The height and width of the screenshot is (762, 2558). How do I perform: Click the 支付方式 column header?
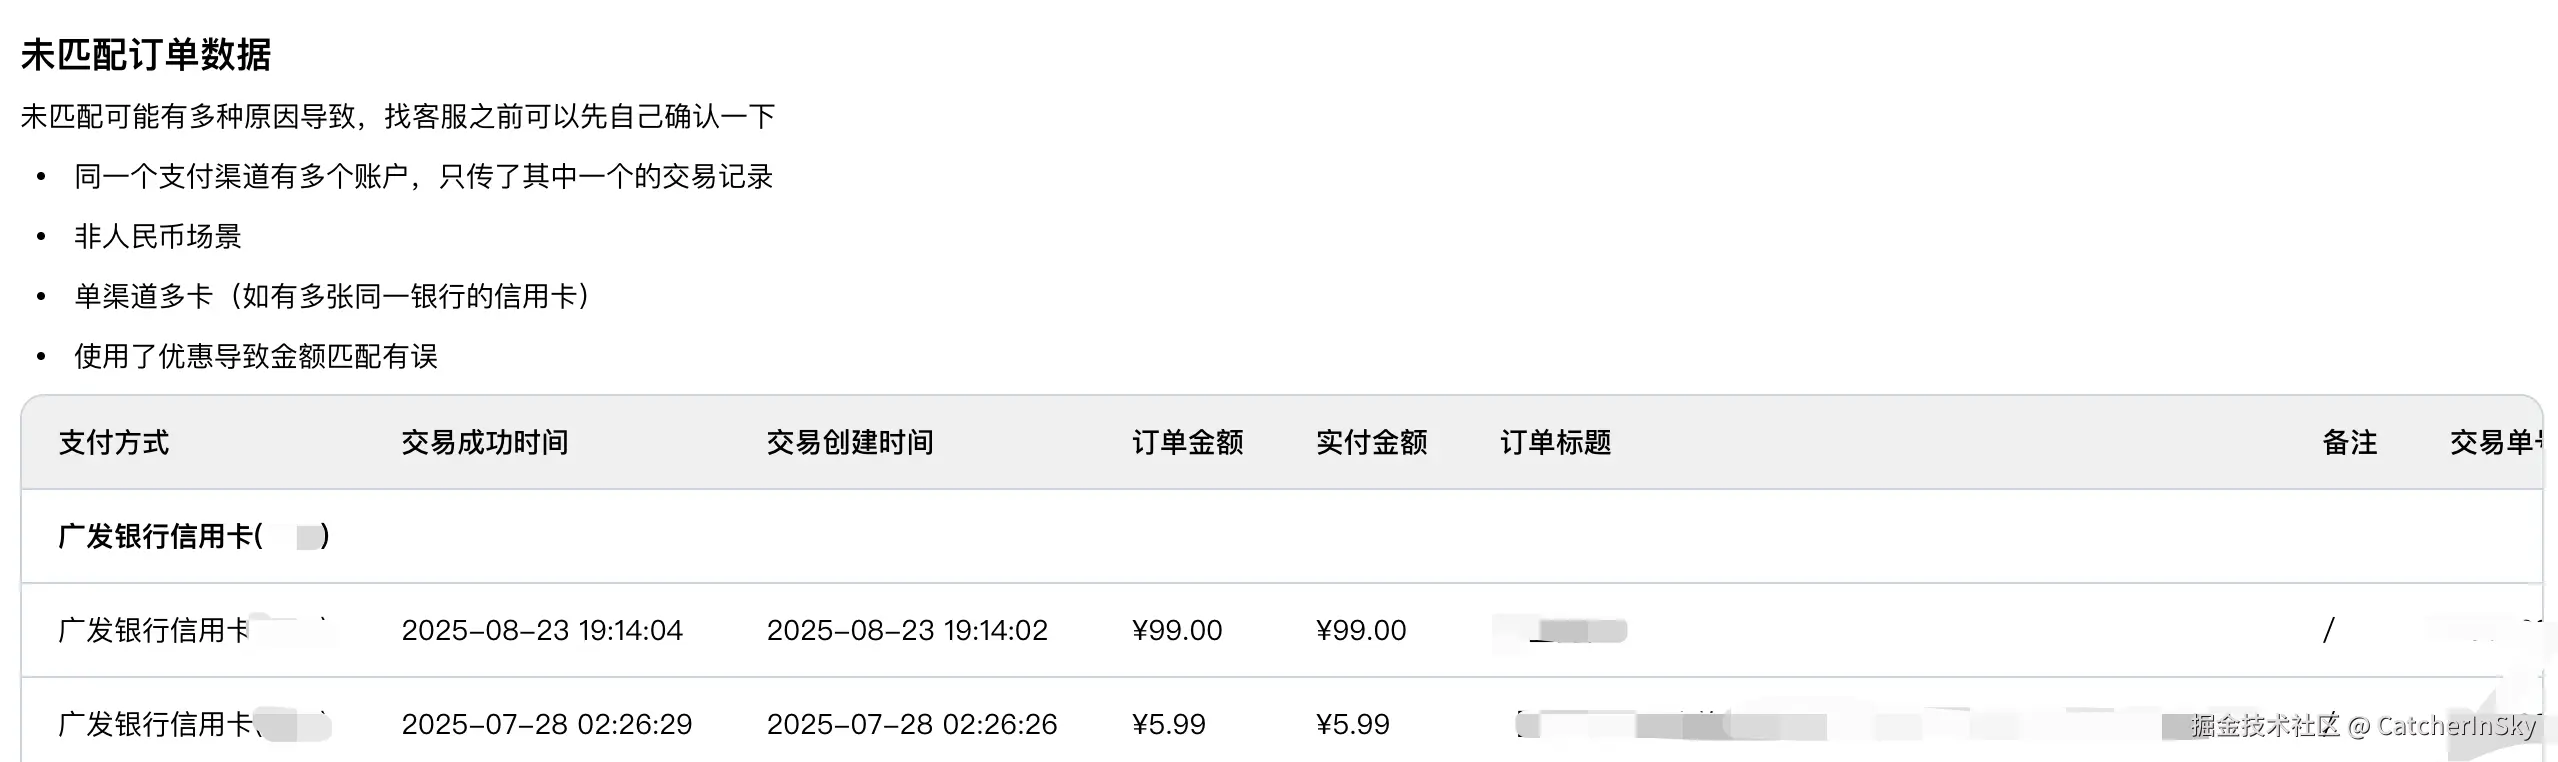point(114,442)
